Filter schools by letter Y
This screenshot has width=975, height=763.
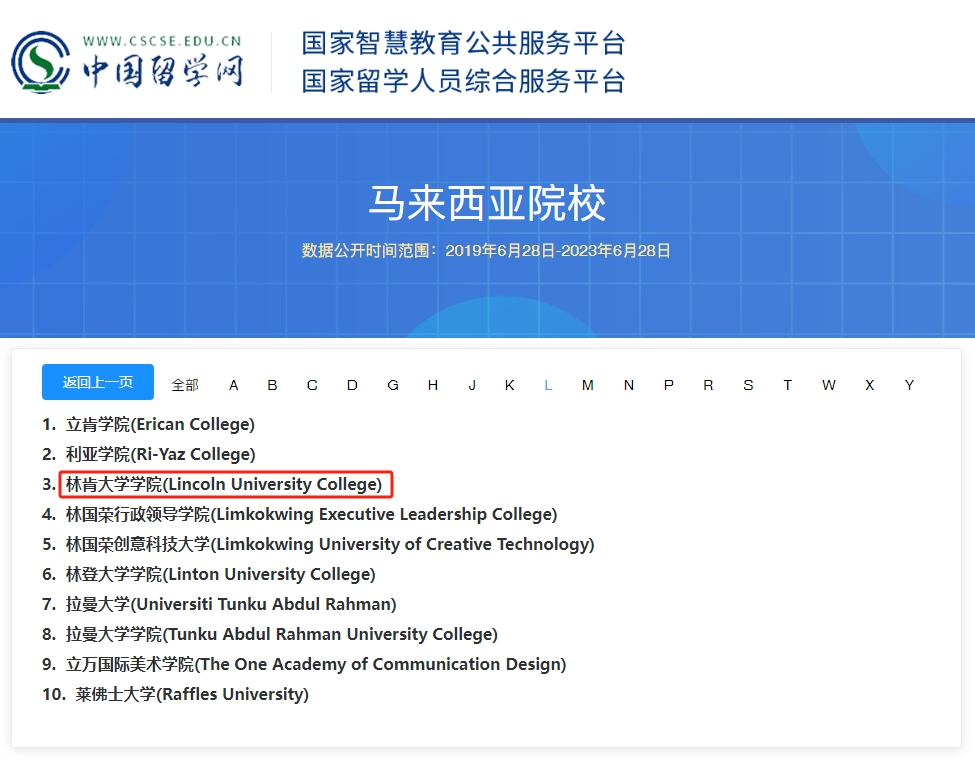point(909,386)
